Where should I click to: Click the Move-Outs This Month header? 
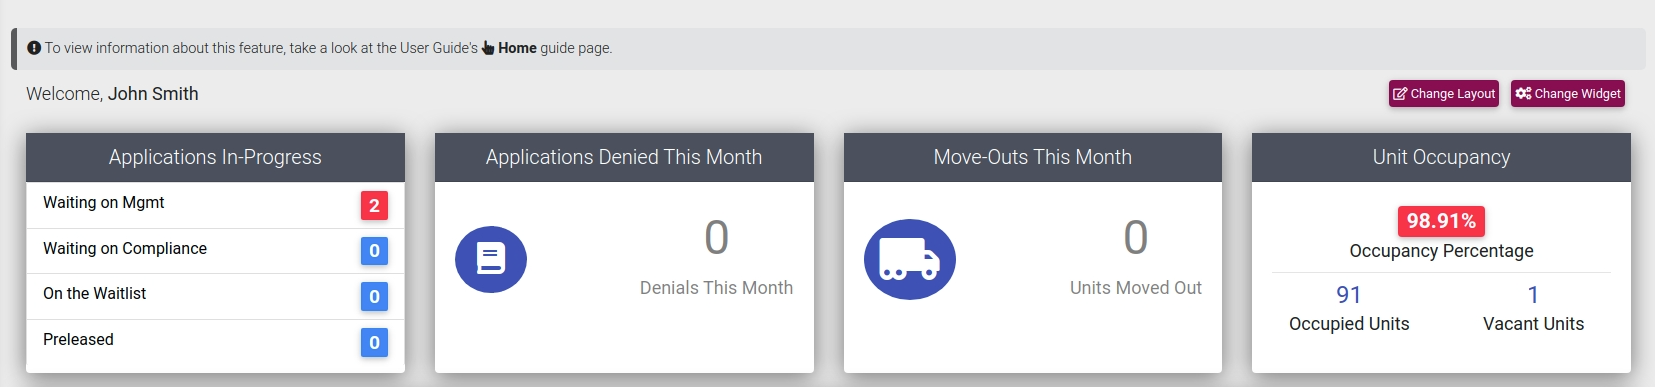point(1033,157)
